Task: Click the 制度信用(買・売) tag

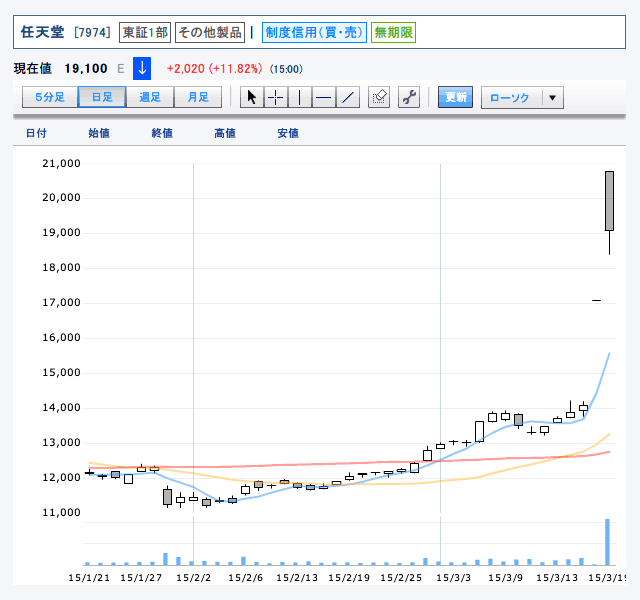Action: (x=314, y=32)
